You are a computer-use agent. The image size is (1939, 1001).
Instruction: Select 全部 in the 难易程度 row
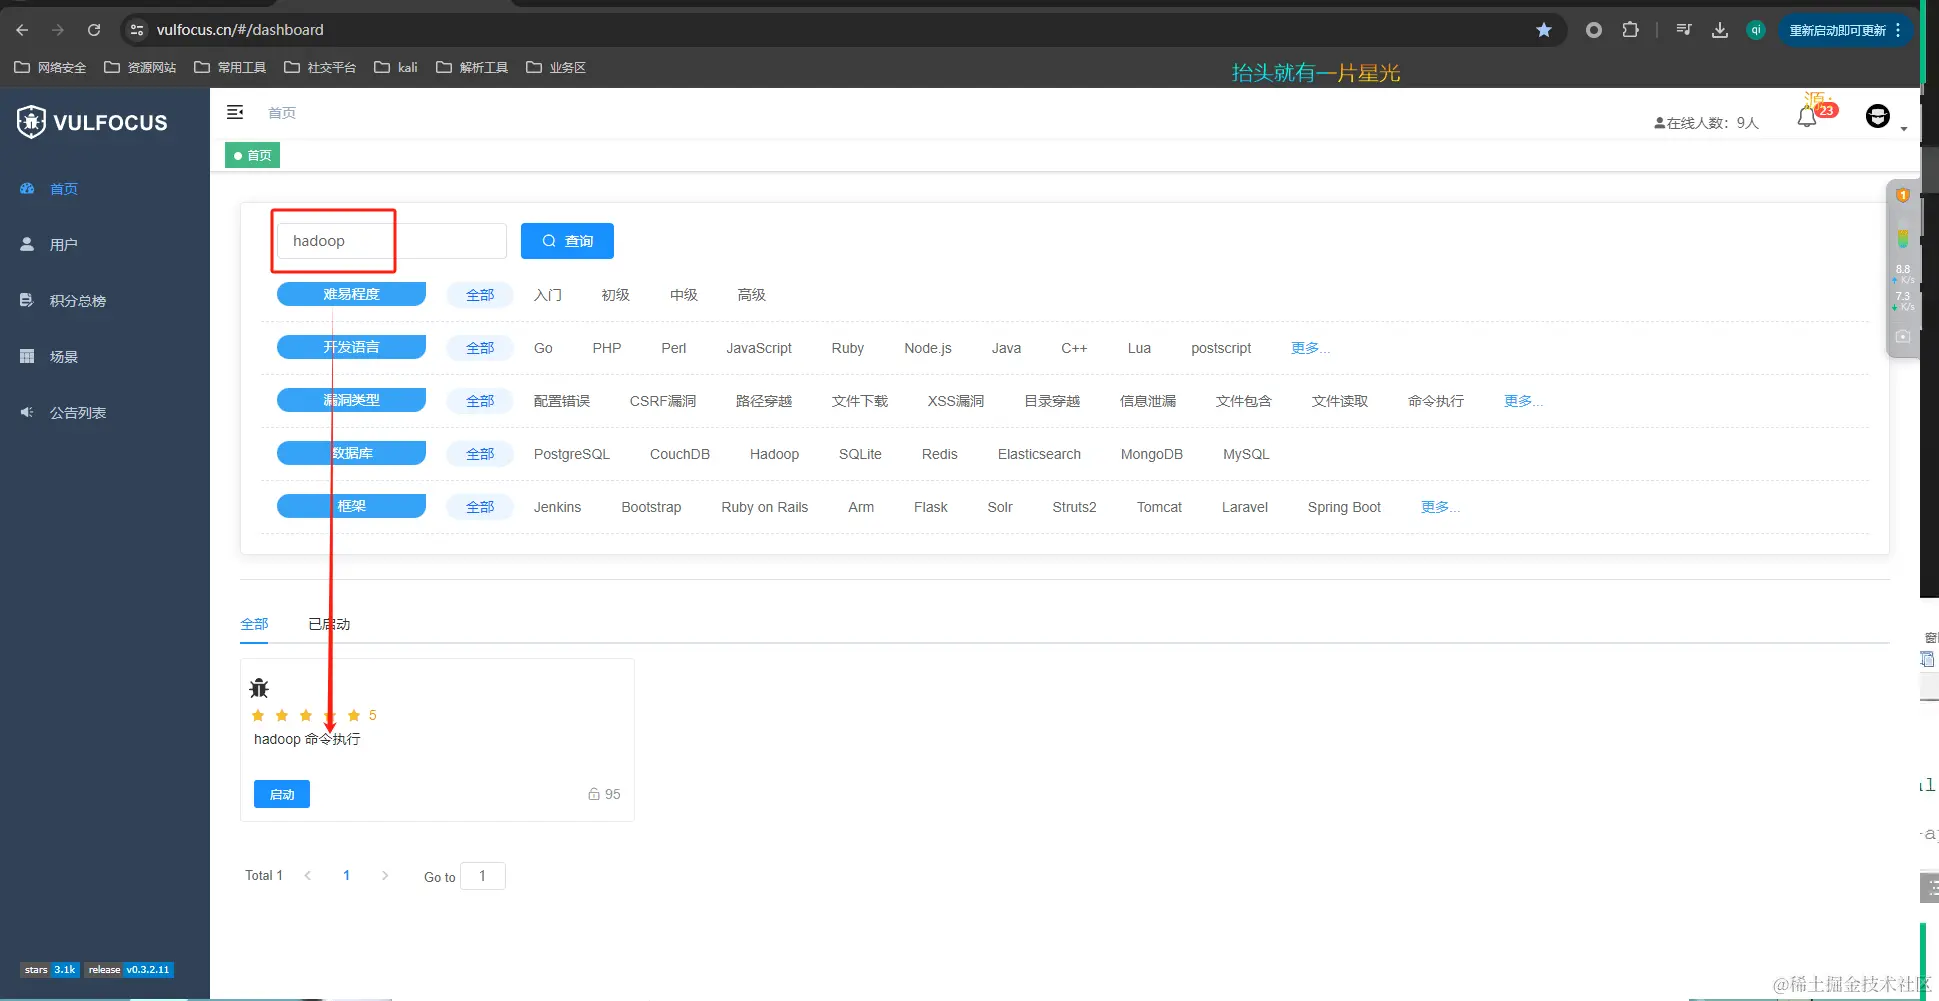point(480,295)
